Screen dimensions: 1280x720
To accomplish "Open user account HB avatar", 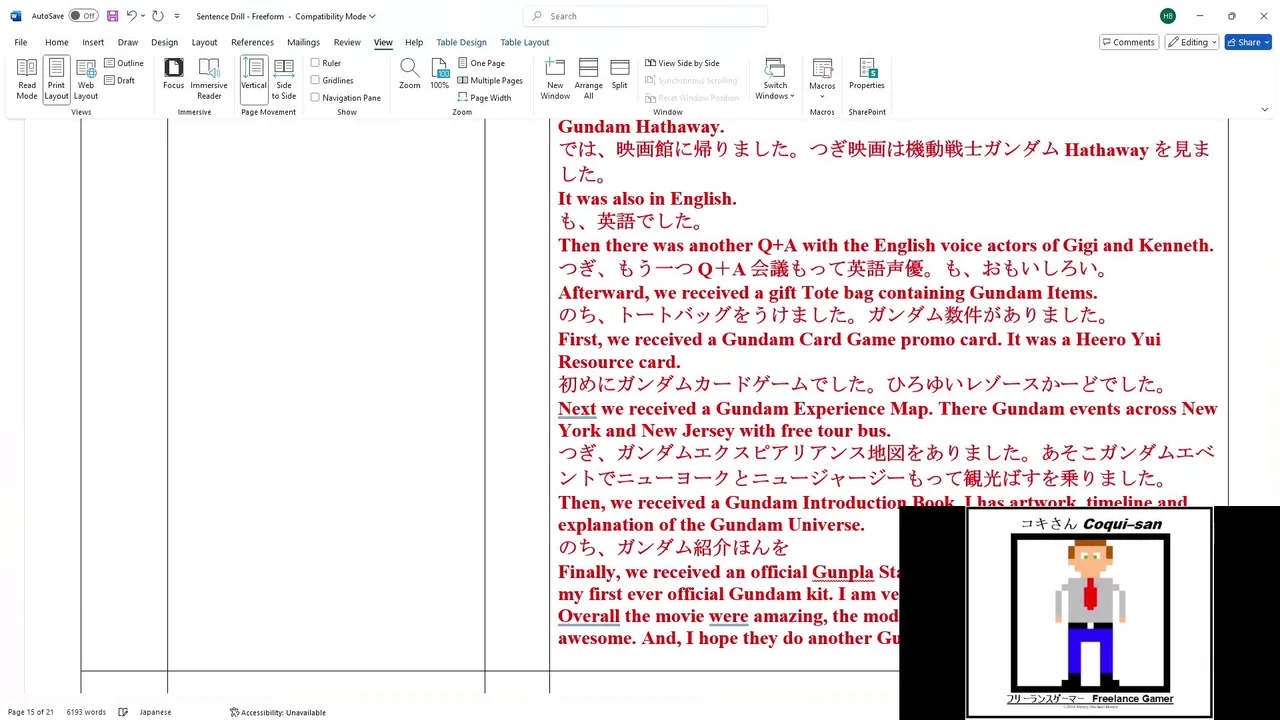I will tap(1168, 16).
